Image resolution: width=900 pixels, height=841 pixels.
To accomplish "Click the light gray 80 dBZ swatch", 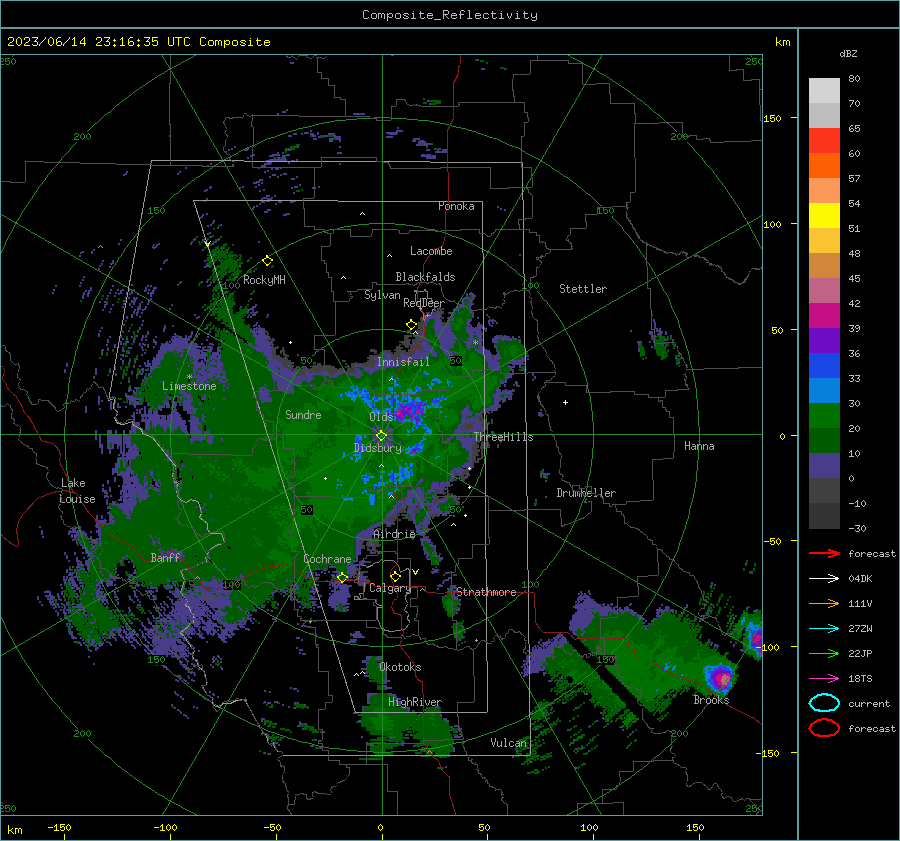I will click(x=824, y=90).
